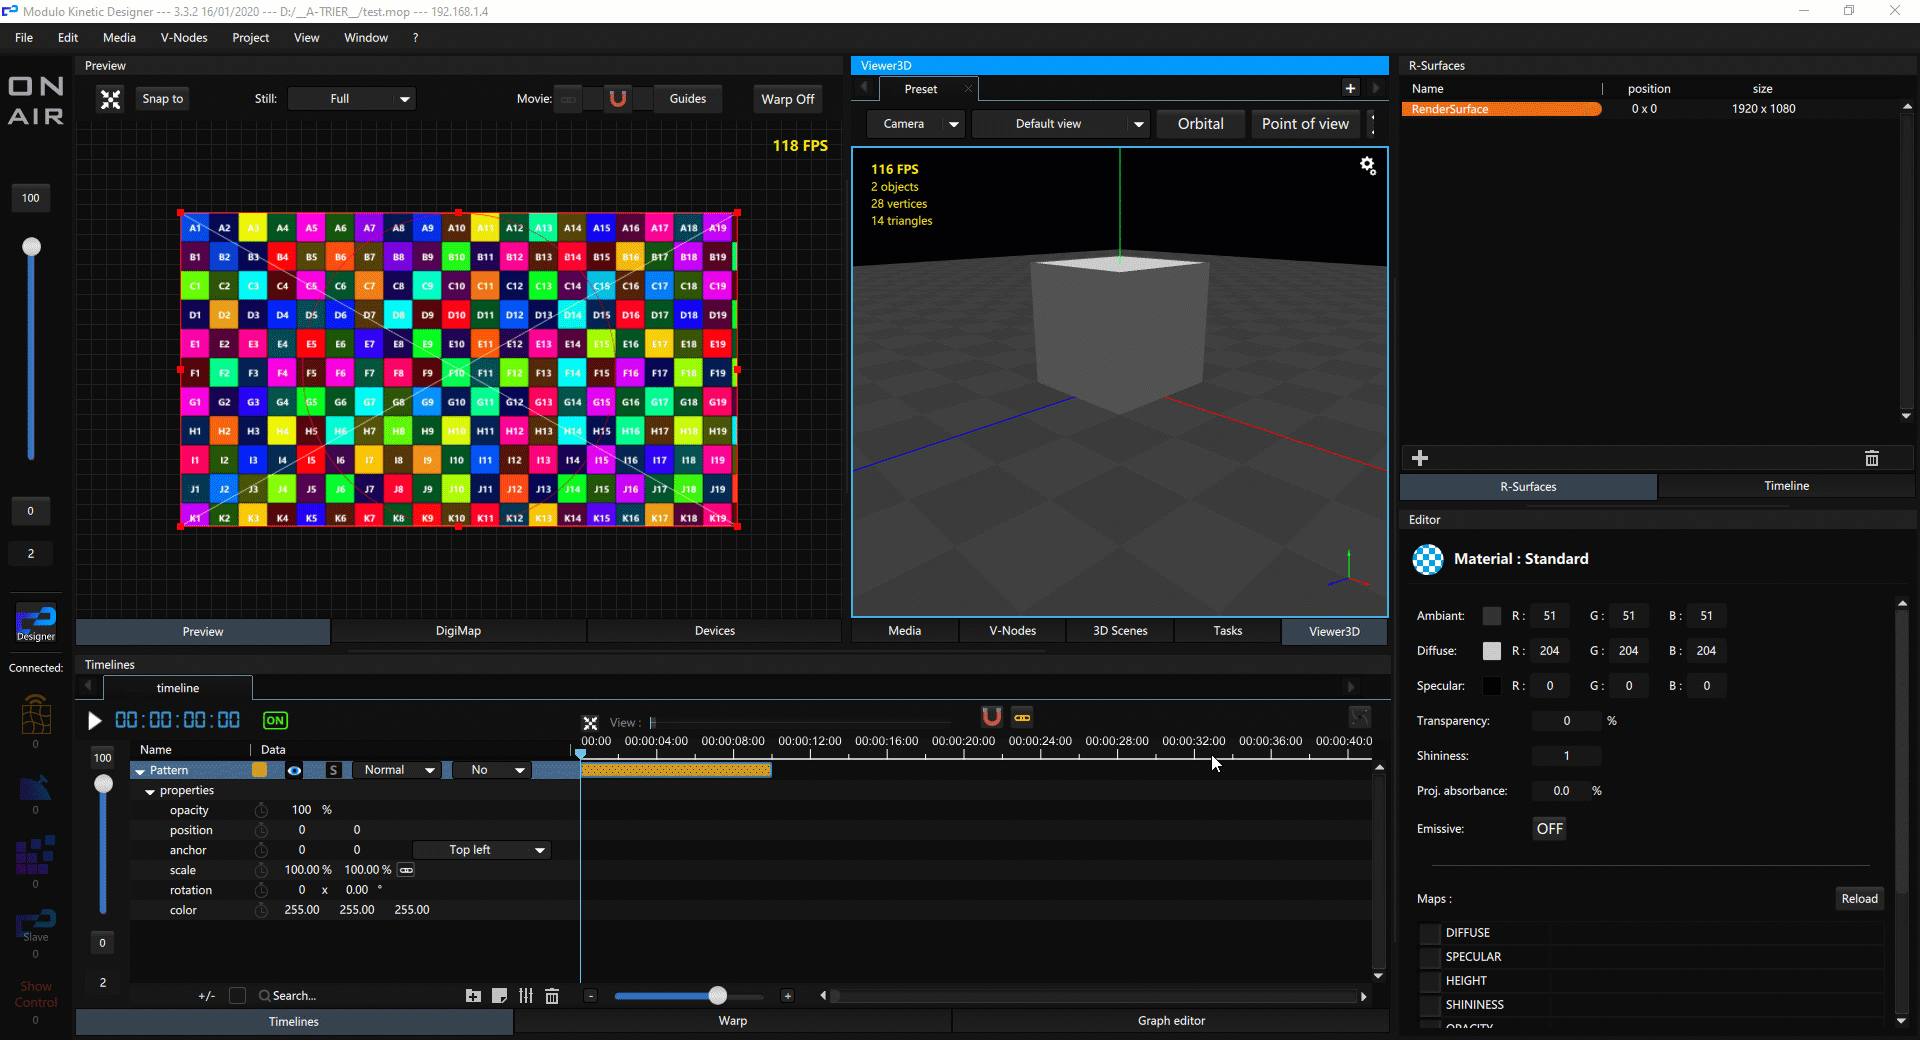Select the fit-to-view icon in Preview toolbar

pos(110,99)
